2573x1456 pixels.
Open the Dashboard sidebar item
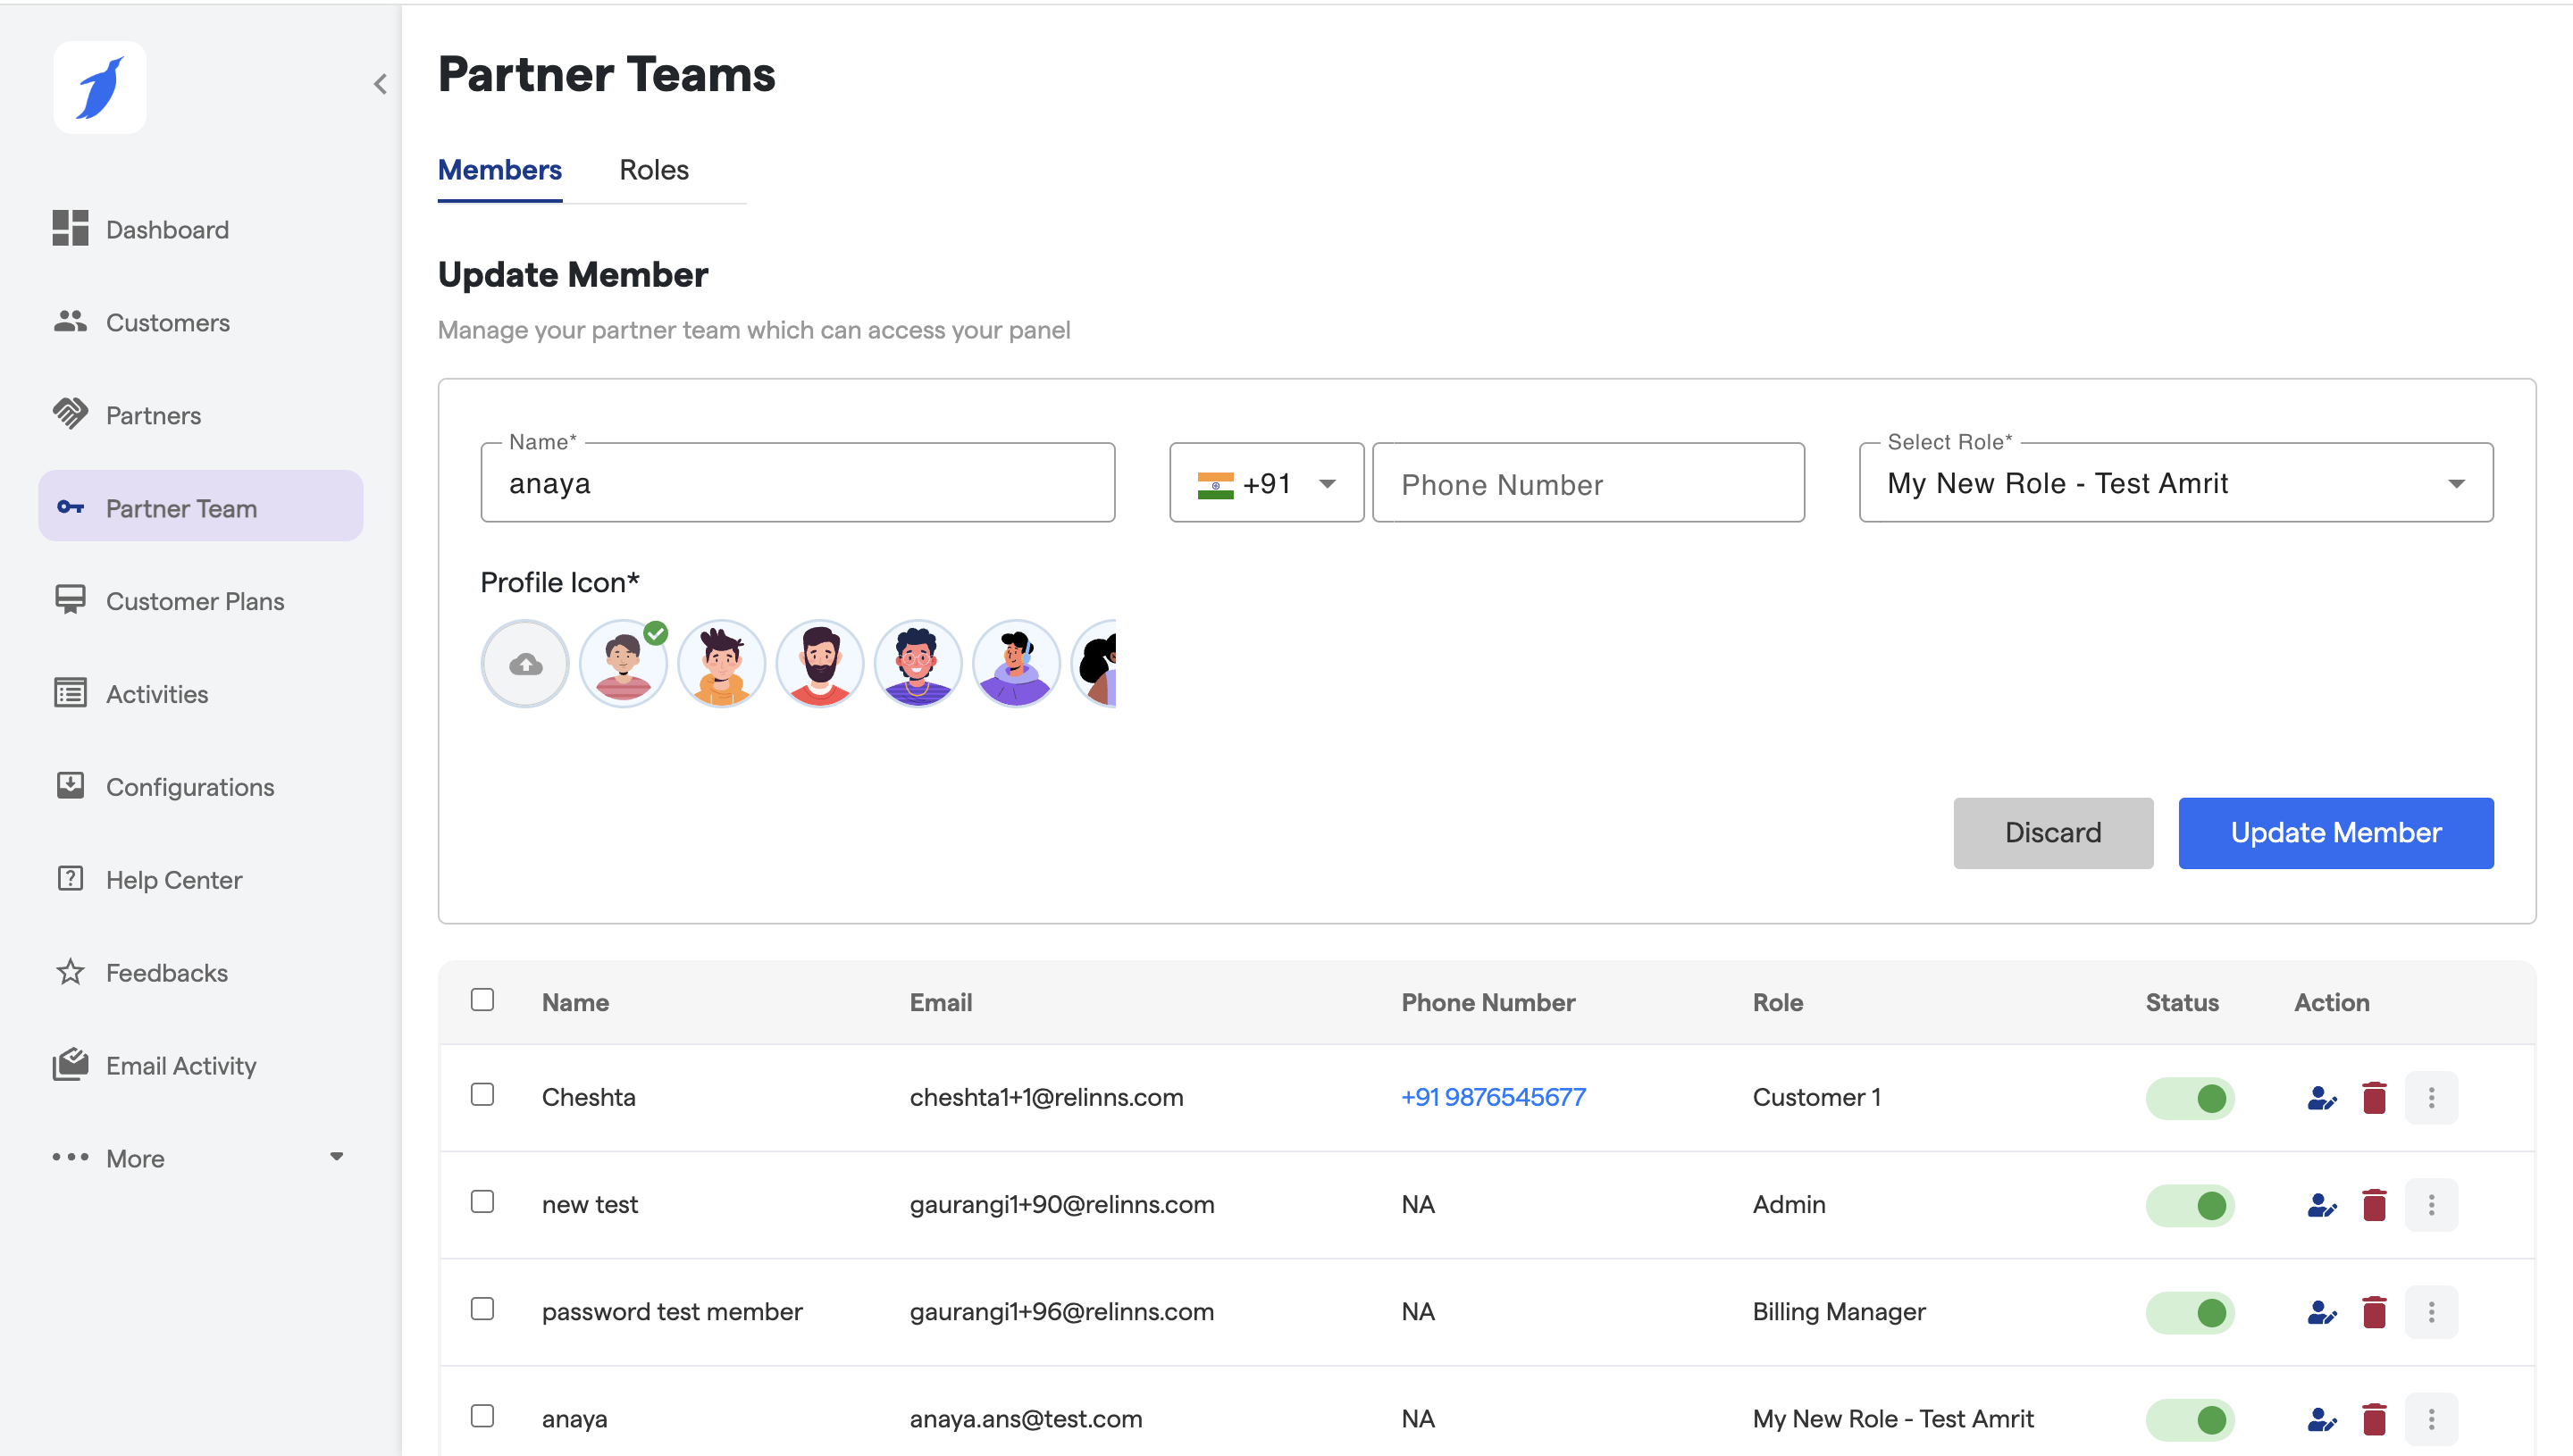click(x=167, y=229)
